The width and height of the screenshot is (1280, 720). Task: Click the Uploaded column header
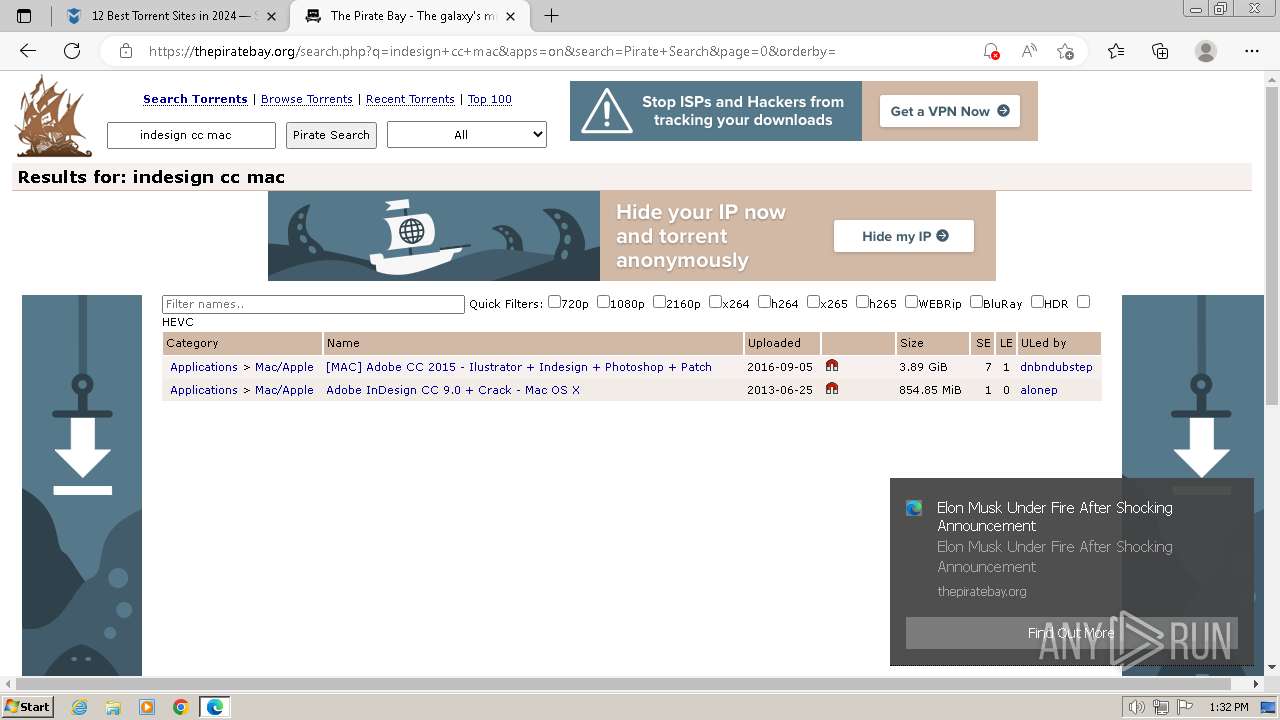774,343
